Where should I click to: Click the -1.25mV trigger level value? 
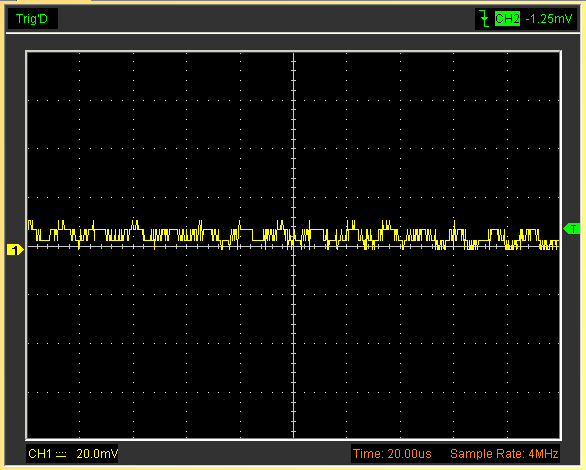tap(549, 19)
